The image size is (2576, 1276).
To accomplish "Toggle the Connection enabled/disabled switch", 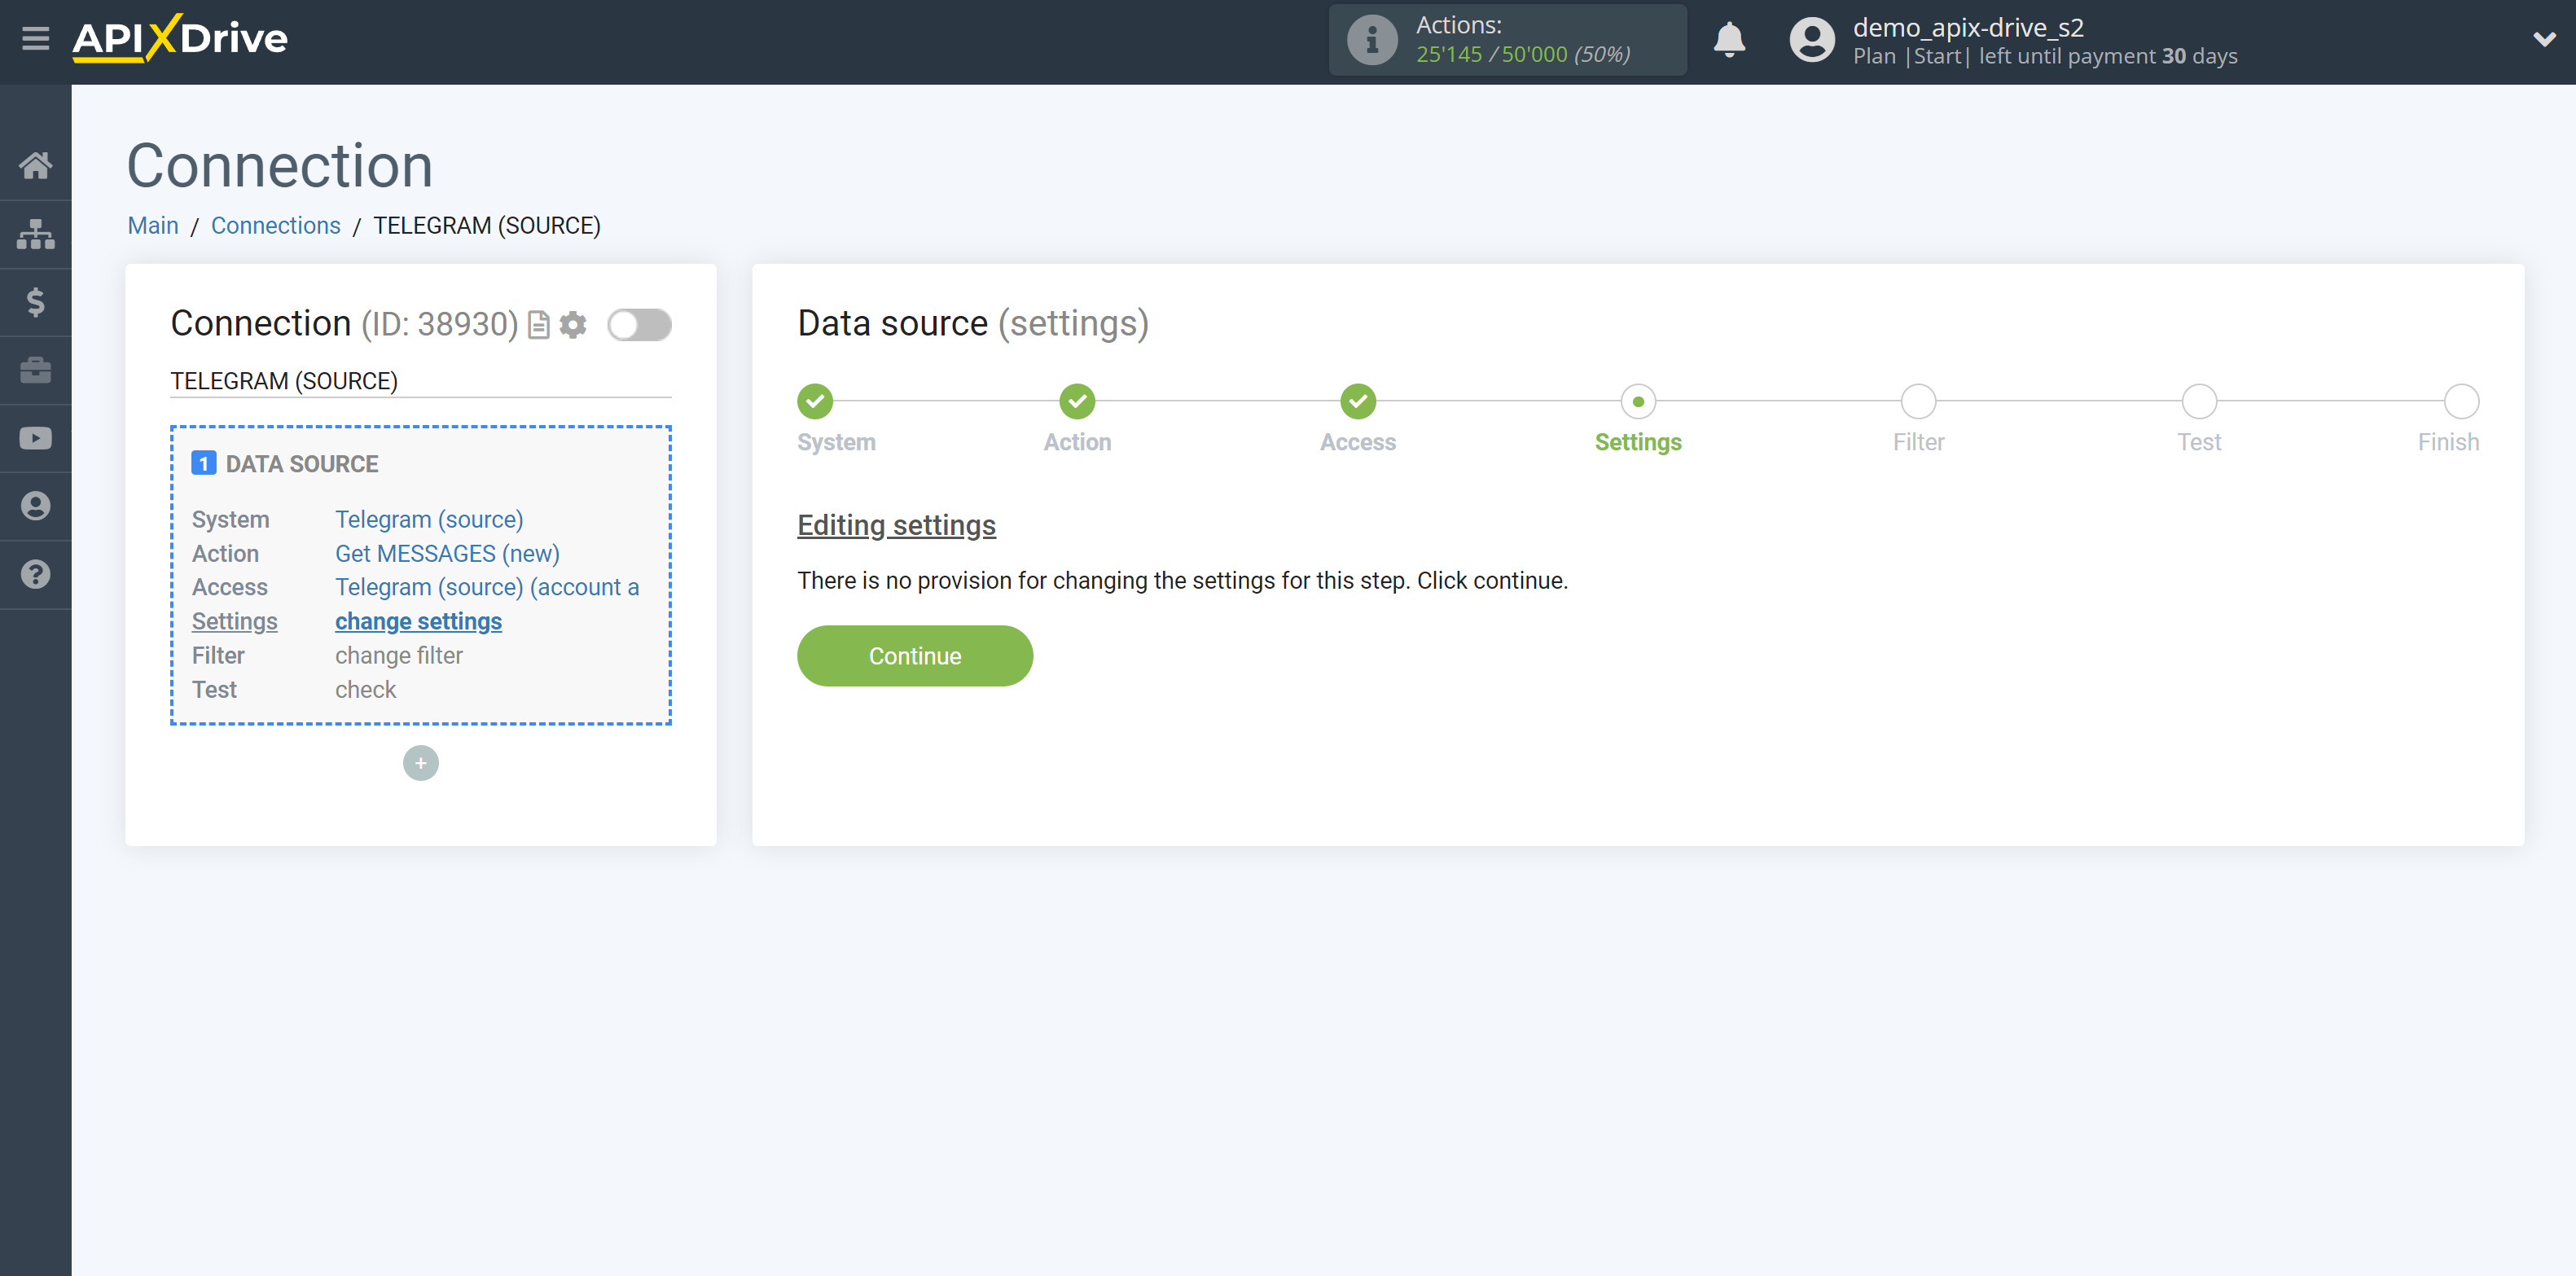I will [x=639, y=323].
